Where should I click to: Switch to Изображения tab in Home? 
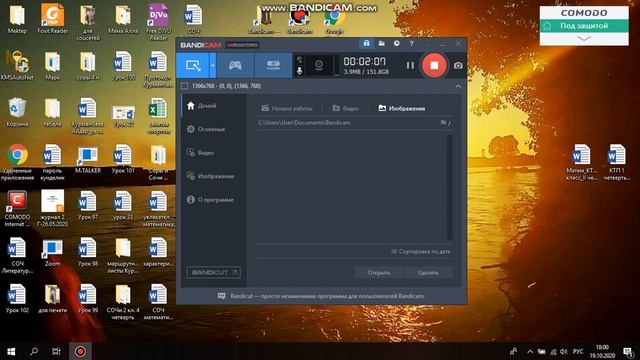click(402, 108)
